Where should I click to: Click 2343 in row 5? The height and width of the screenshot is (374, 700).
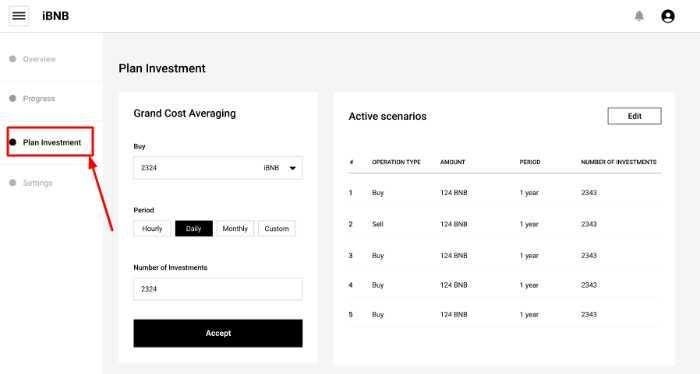pos(589,315)
